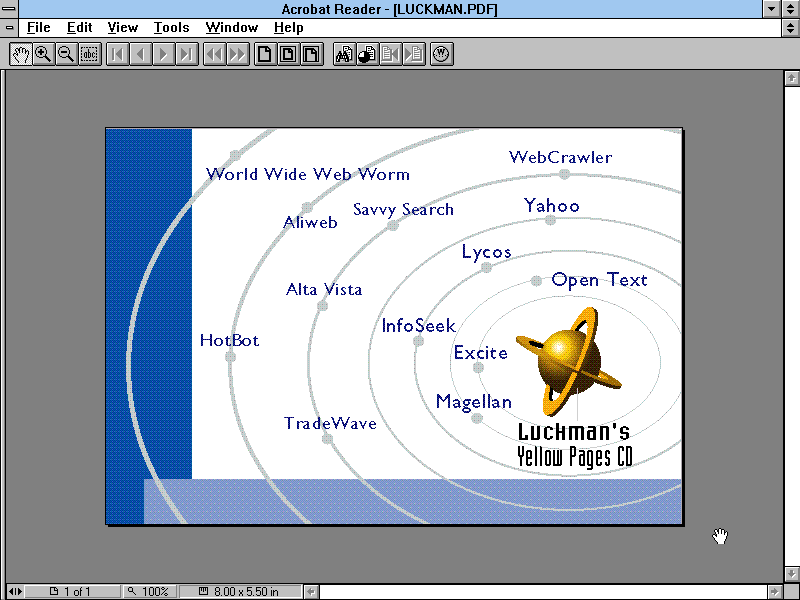The height and width of the screenshot is (600, 800).
Task: Open the Edit menu
Action: [80, 28]
